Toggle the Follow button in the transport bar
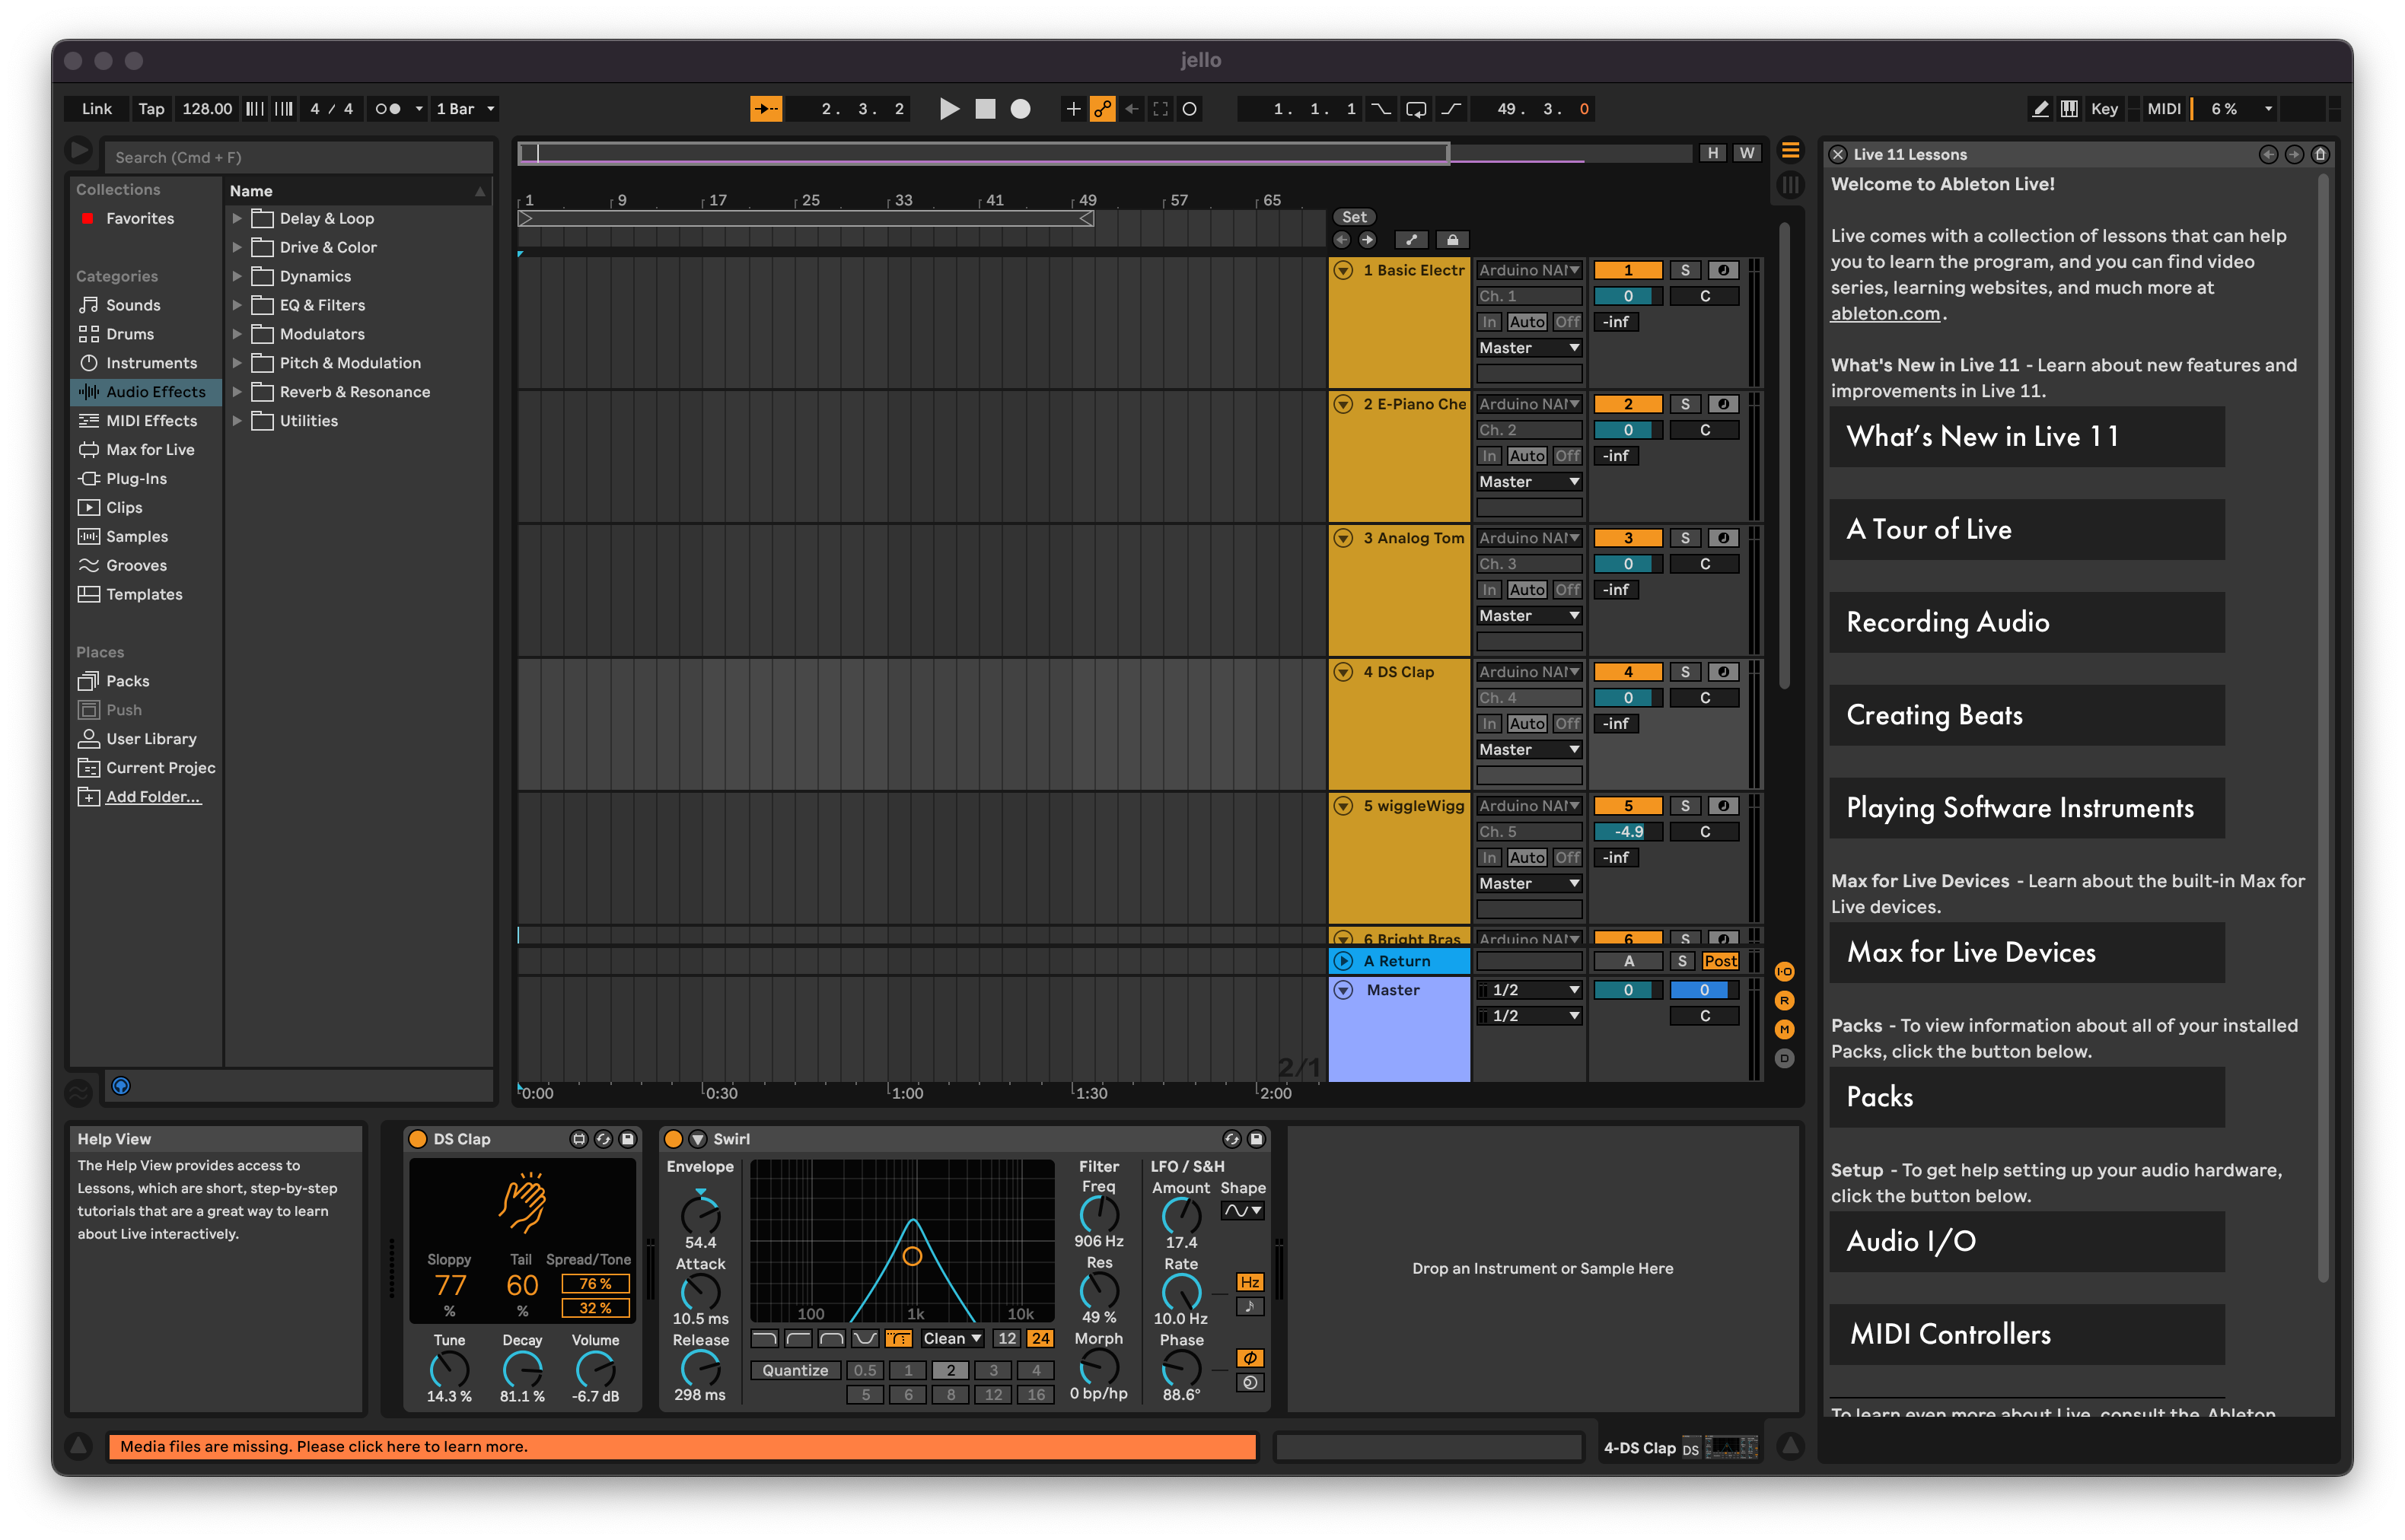Viewport: 2405px width, 1540px height. tap(766, 109)
